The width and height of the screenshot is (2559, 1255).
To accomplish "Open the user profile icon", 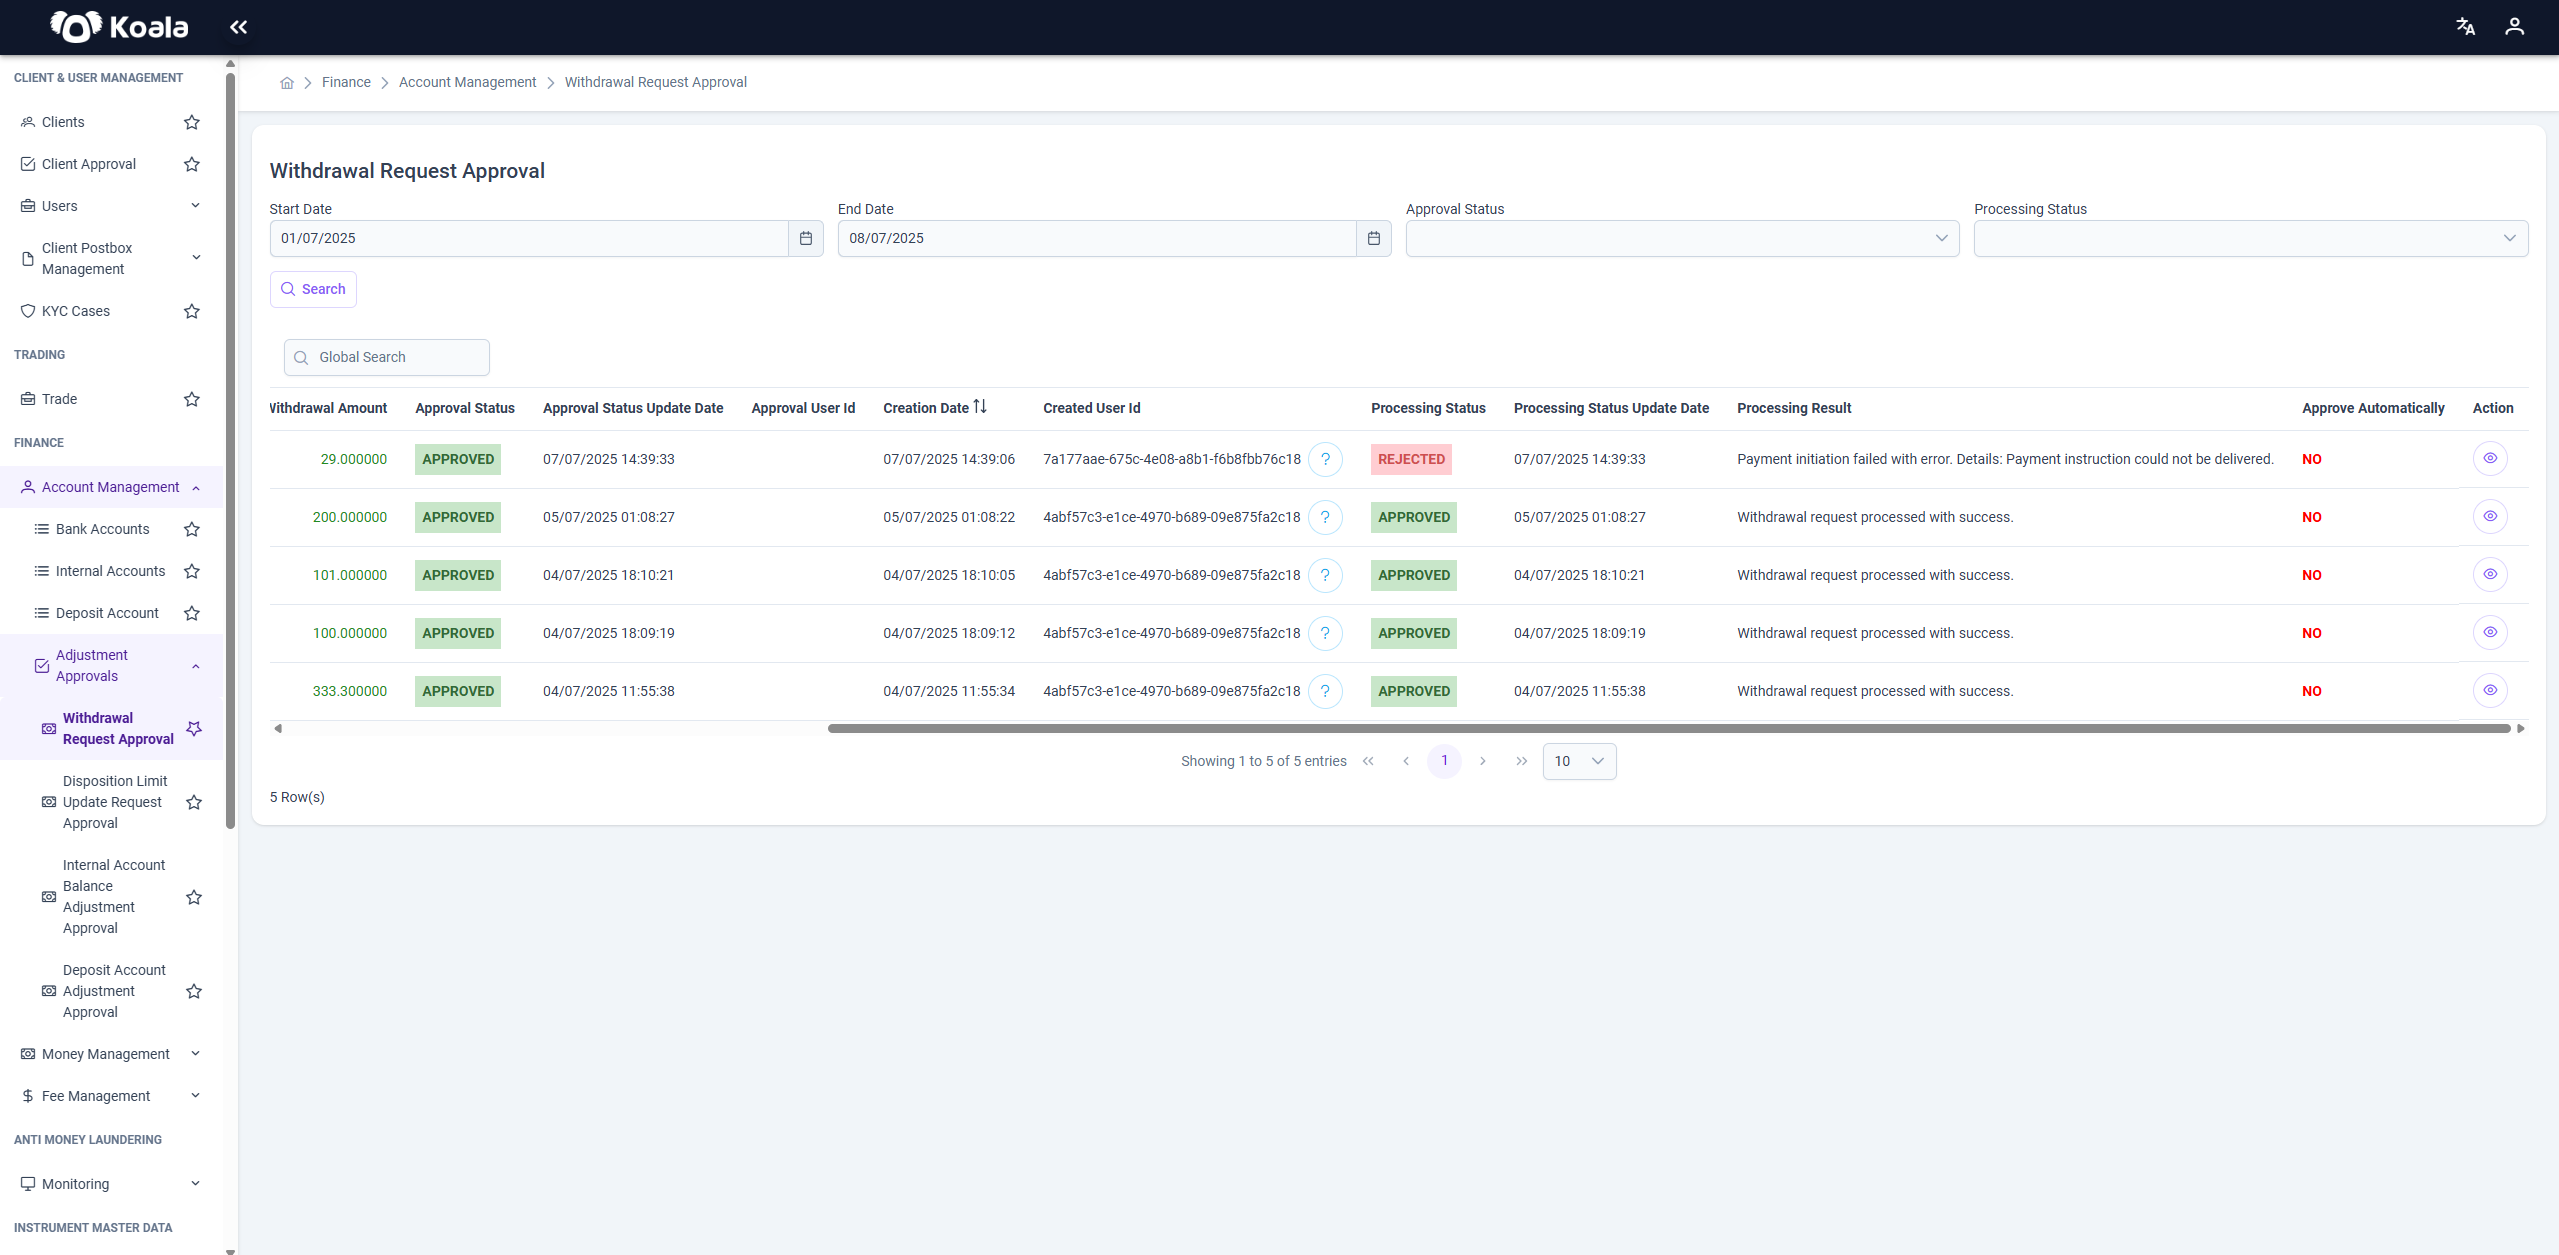I will [2514, 27].
